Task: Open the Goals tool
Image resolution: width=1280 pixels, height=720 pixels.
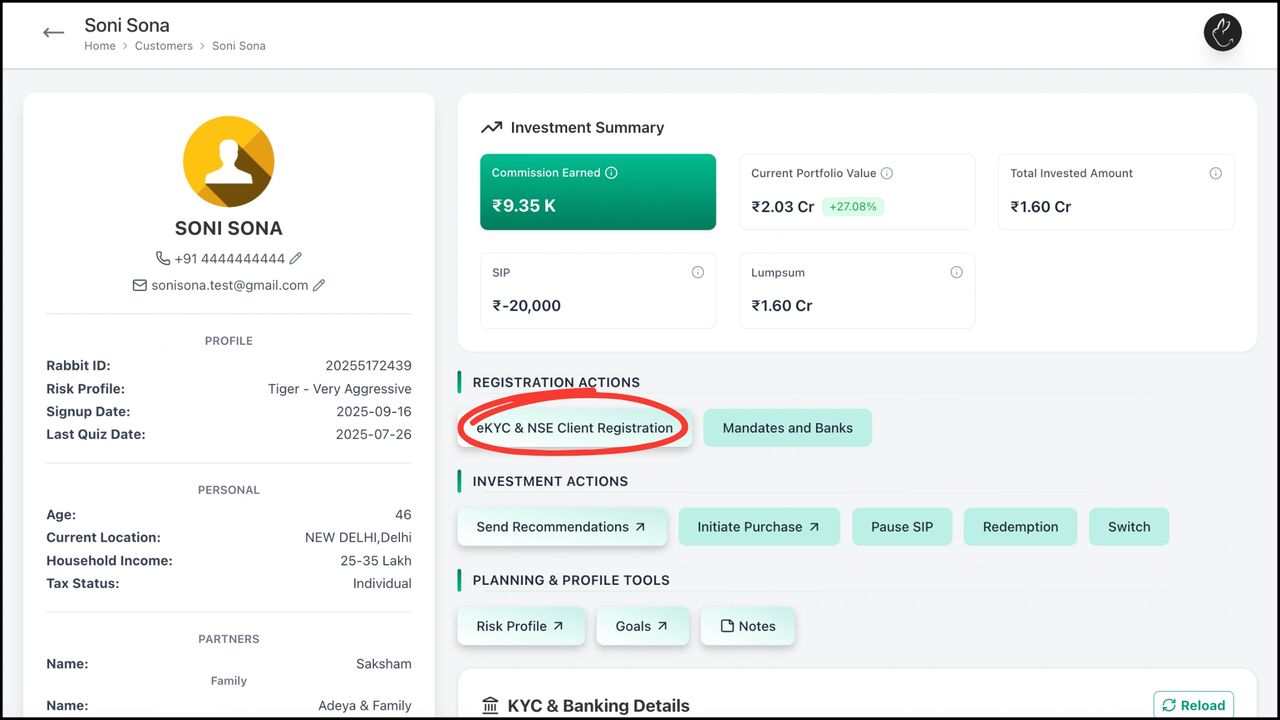Action: (642, 626)
